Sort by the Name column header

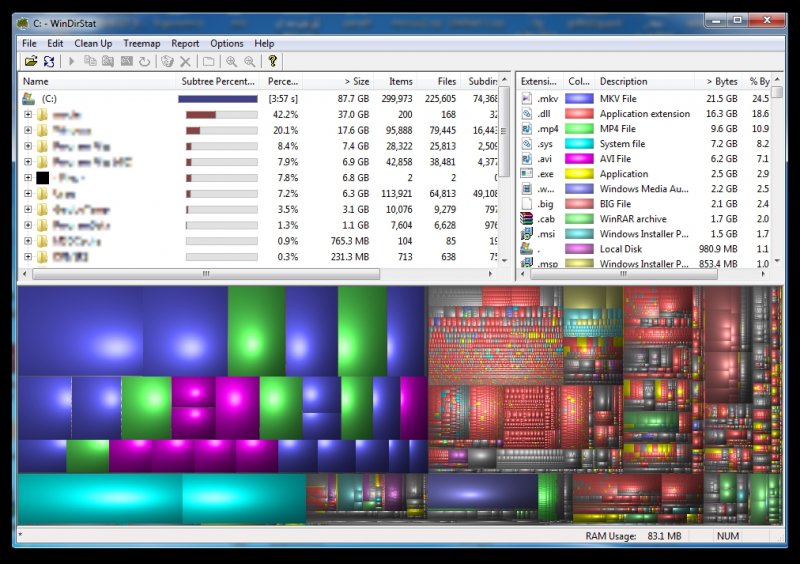click(97, 81)
